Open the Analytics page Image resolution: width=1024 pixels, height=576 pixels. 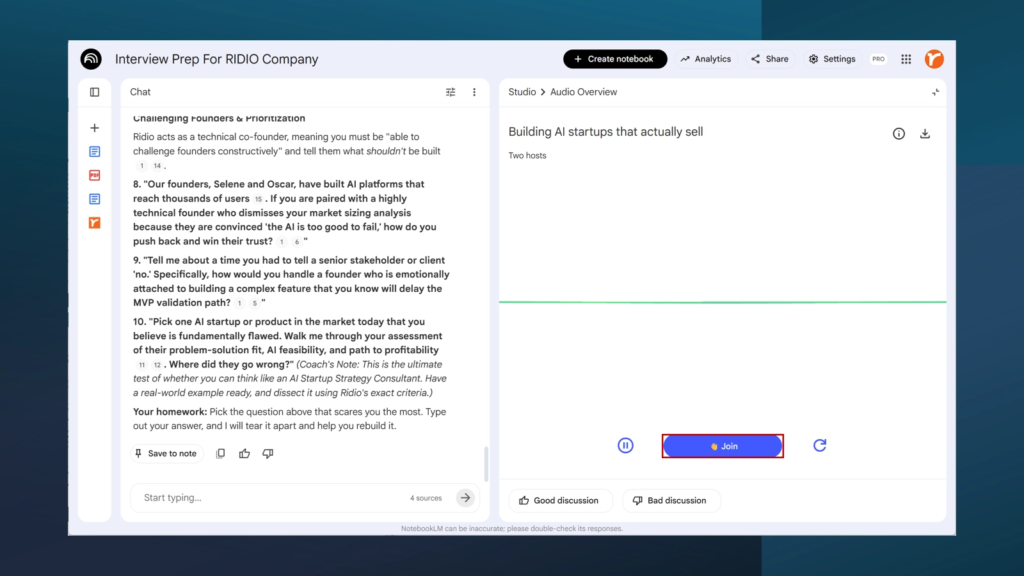[x=706, y=59]
